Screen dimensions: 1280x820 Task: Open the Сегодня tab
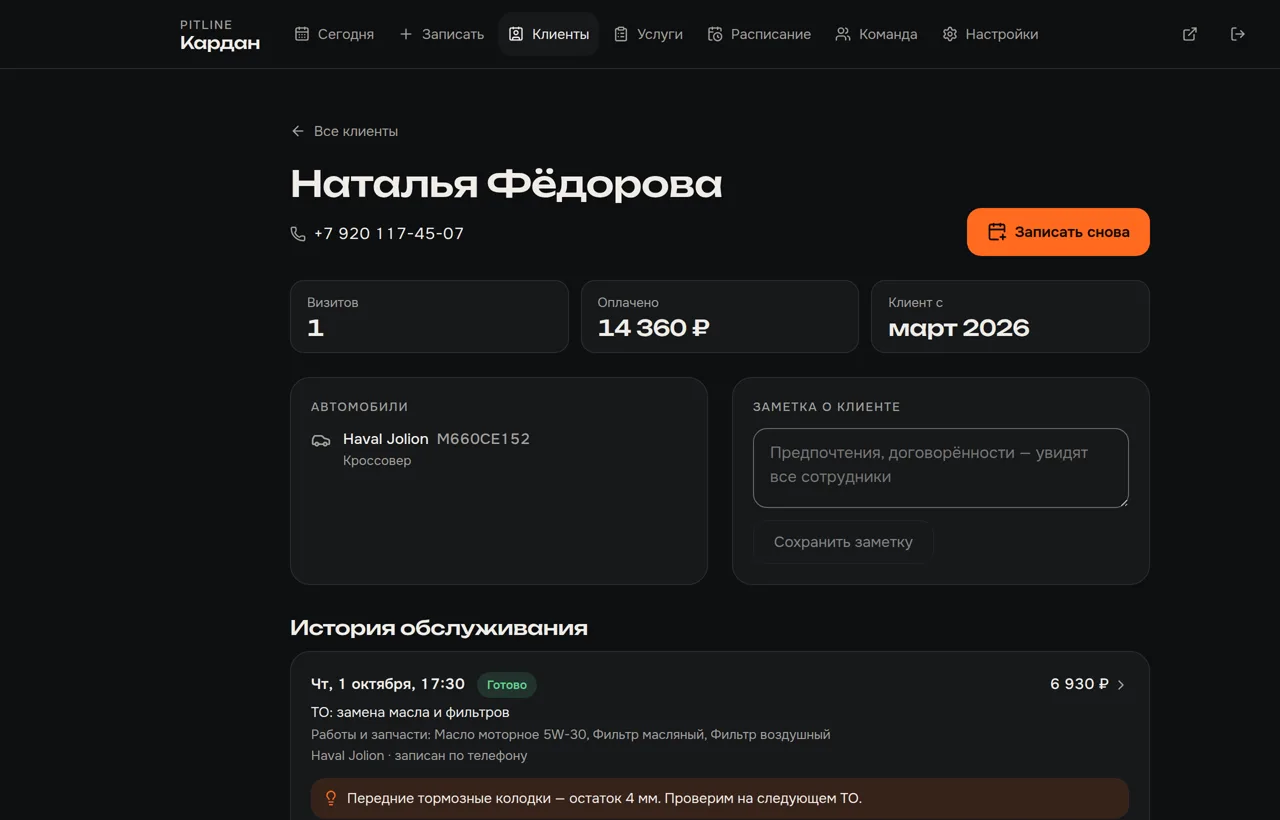pos(334,34)
